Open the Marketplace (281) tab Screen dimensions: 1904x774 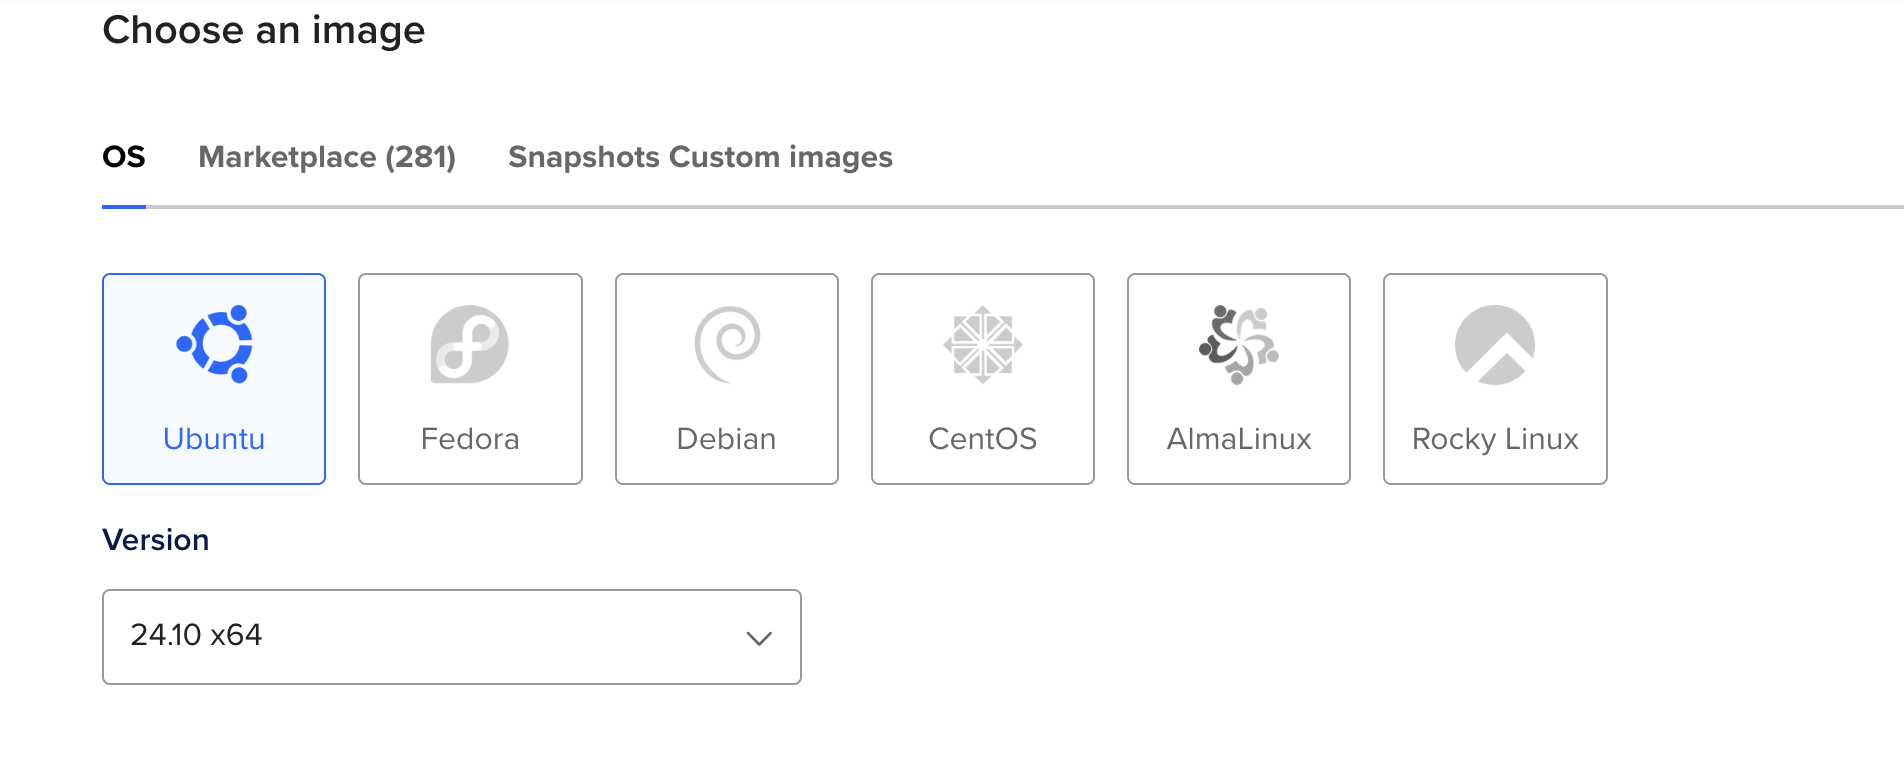tap(327, 157)
